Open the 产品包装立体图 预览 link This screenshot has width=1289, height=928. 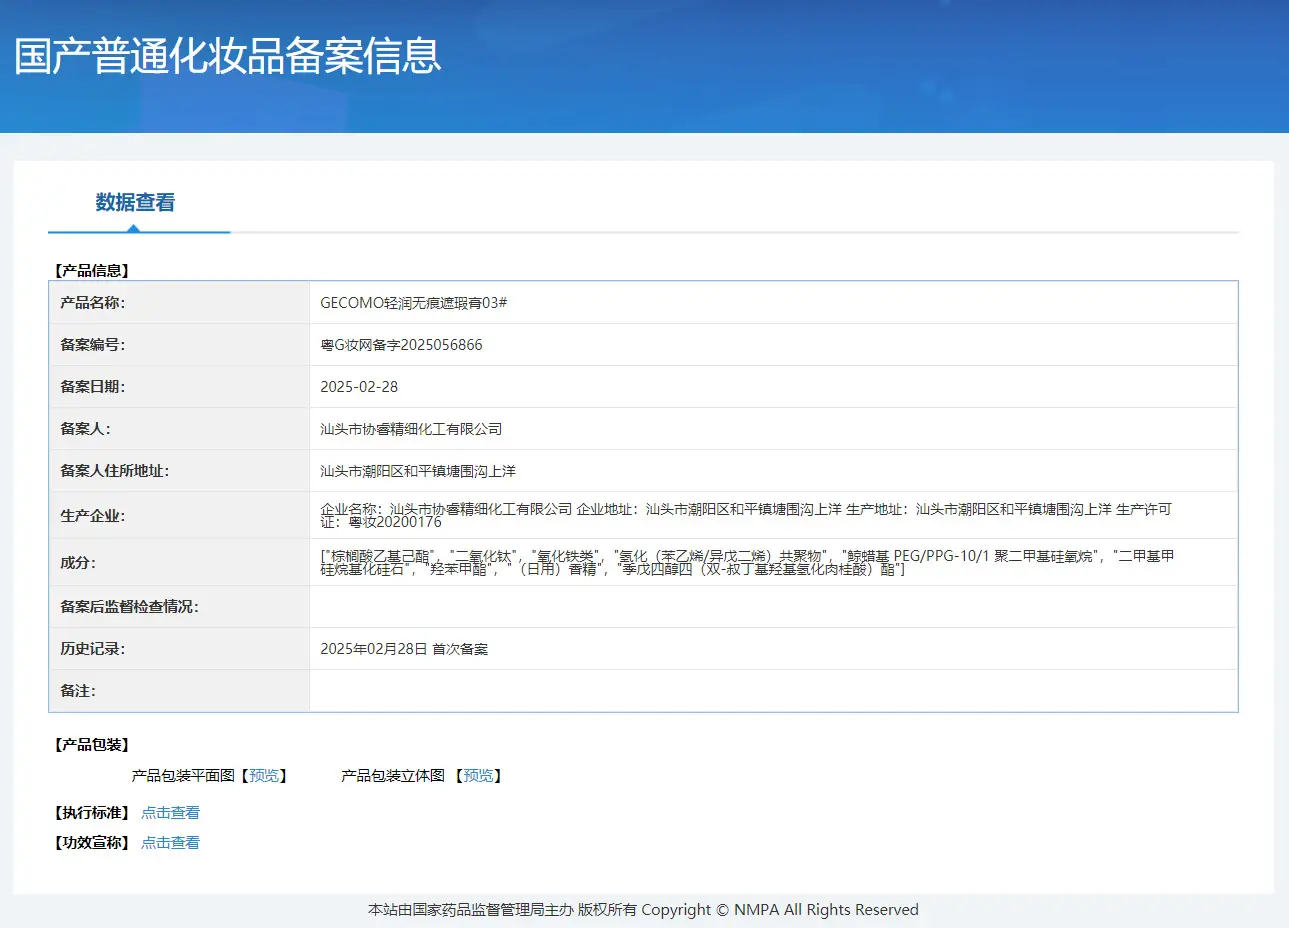pyautogui.click(x=478, y=776)
